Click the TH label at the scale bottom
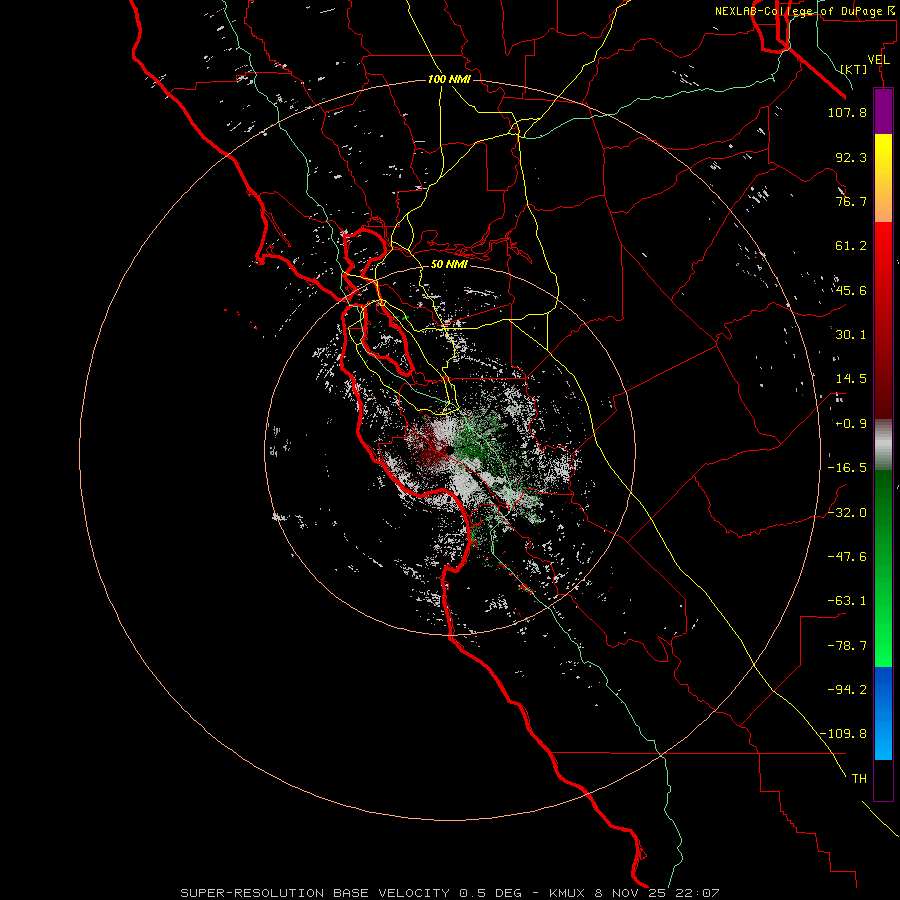Screen dimensions: 900x900 (859, 779)
